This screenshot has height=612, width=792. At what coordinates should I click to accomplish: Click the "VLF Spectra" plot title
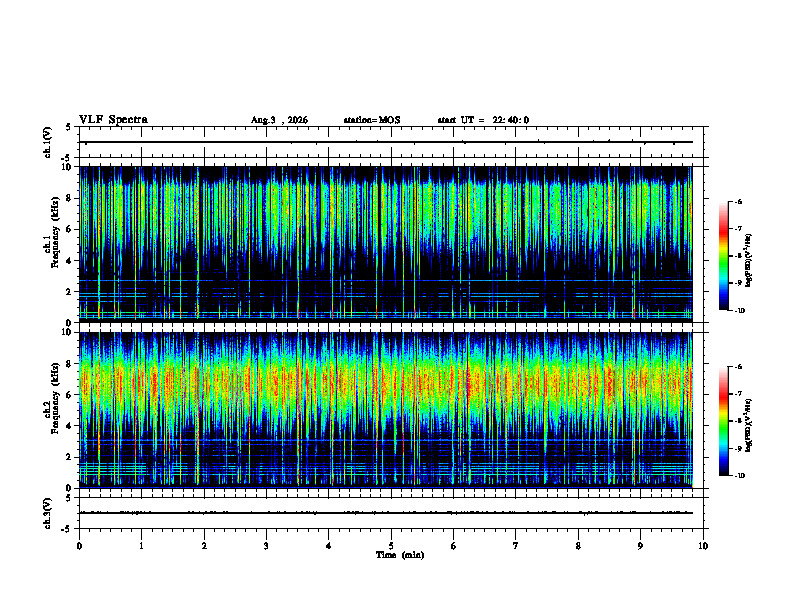[113, 120]
